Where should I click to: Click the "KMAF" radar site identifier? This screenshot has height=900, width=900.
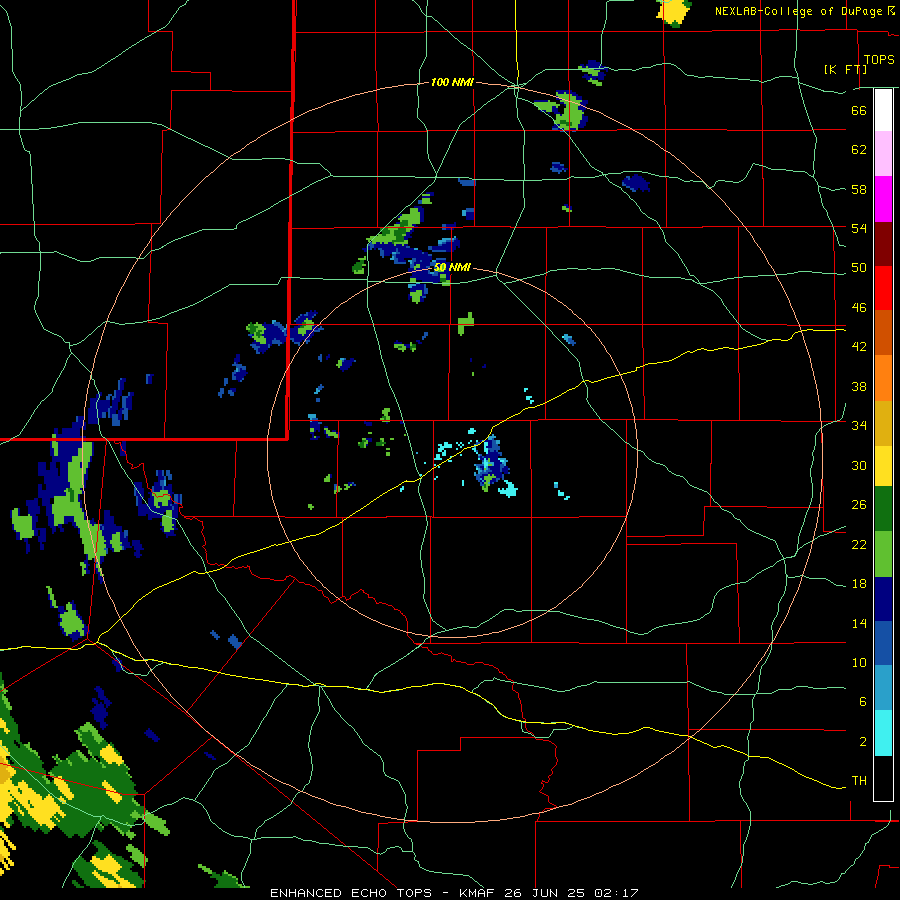[x=478, y=893]
